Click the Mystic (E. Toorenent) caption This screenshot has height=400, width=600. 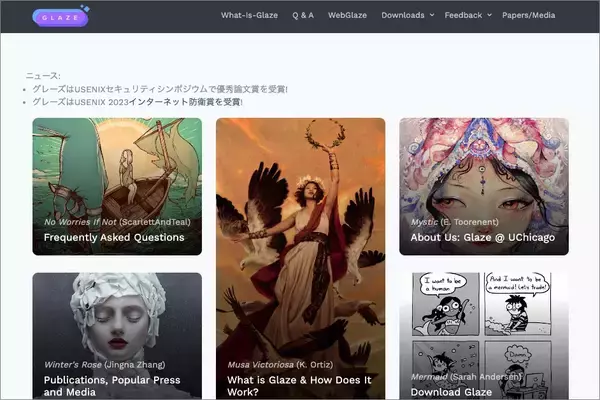click(455, 222)
